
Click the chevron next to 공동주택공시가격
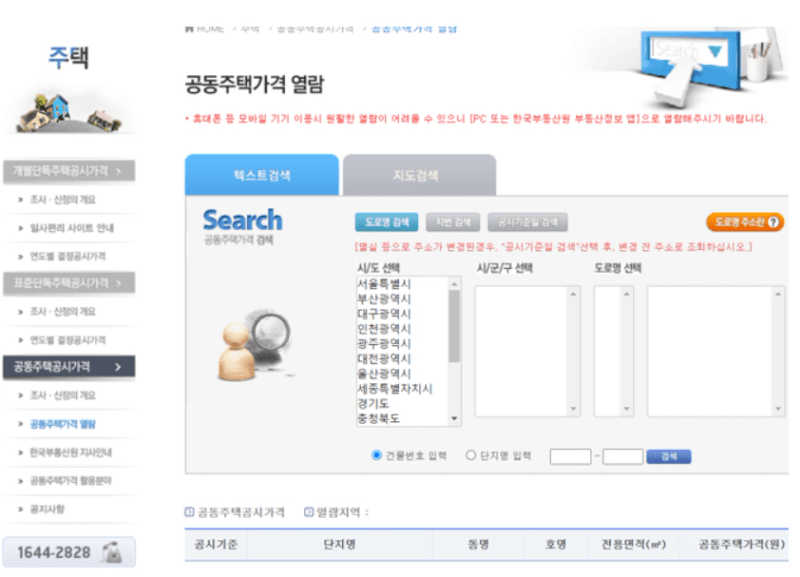(x=118, y=367)
